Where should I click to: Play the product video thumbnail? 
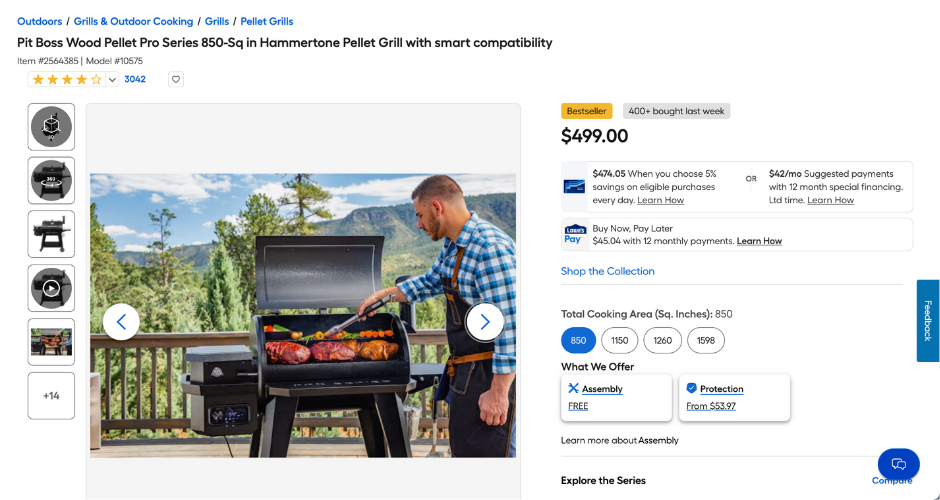(51, 288)
